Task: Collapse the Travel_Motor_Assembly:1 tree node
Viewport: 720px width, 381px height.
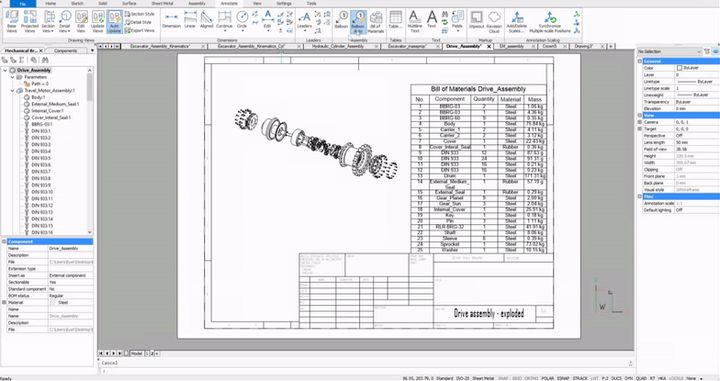Action: pyautogui.click(x=12, y=91)
